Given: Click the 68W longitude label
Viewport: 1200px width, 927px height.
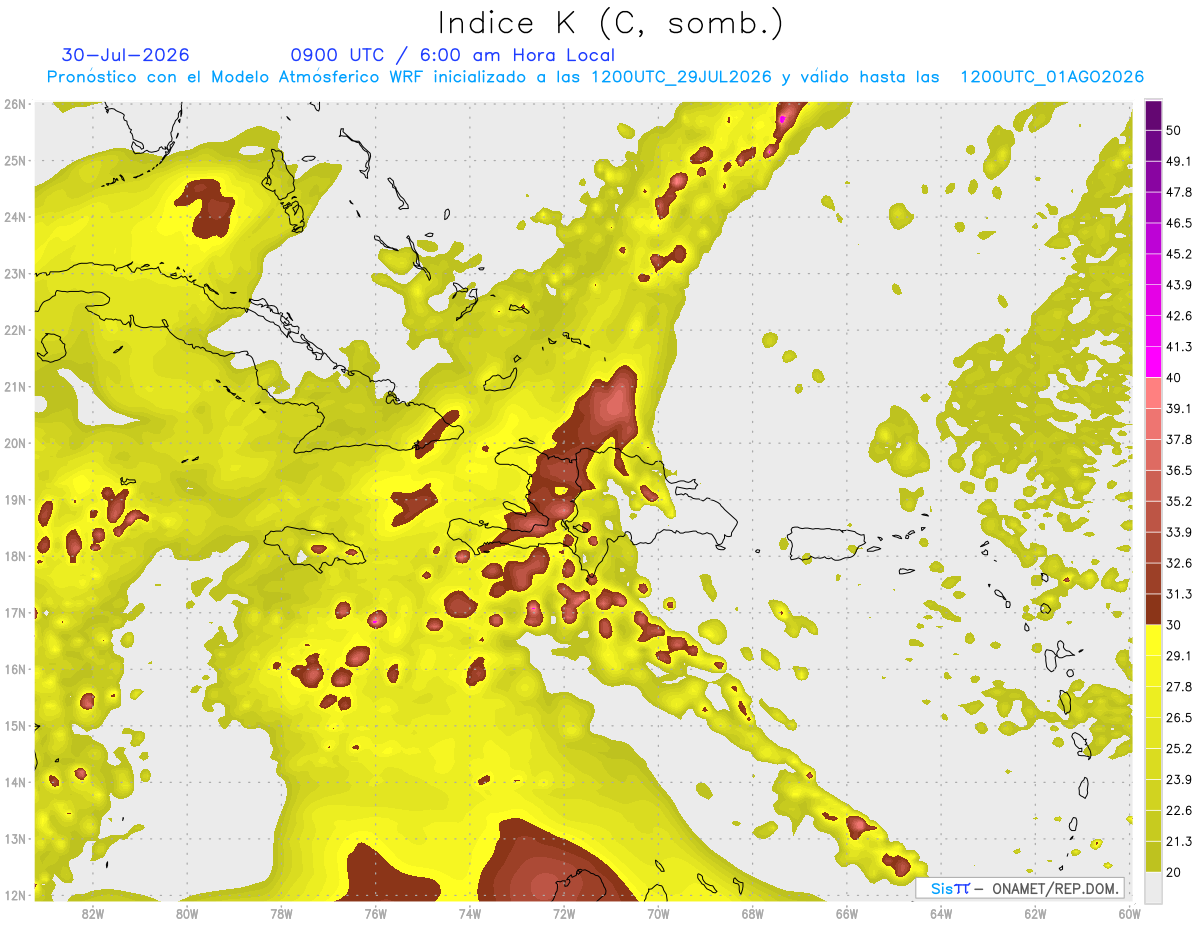Looking at the screenshot, I should [753, 914].
